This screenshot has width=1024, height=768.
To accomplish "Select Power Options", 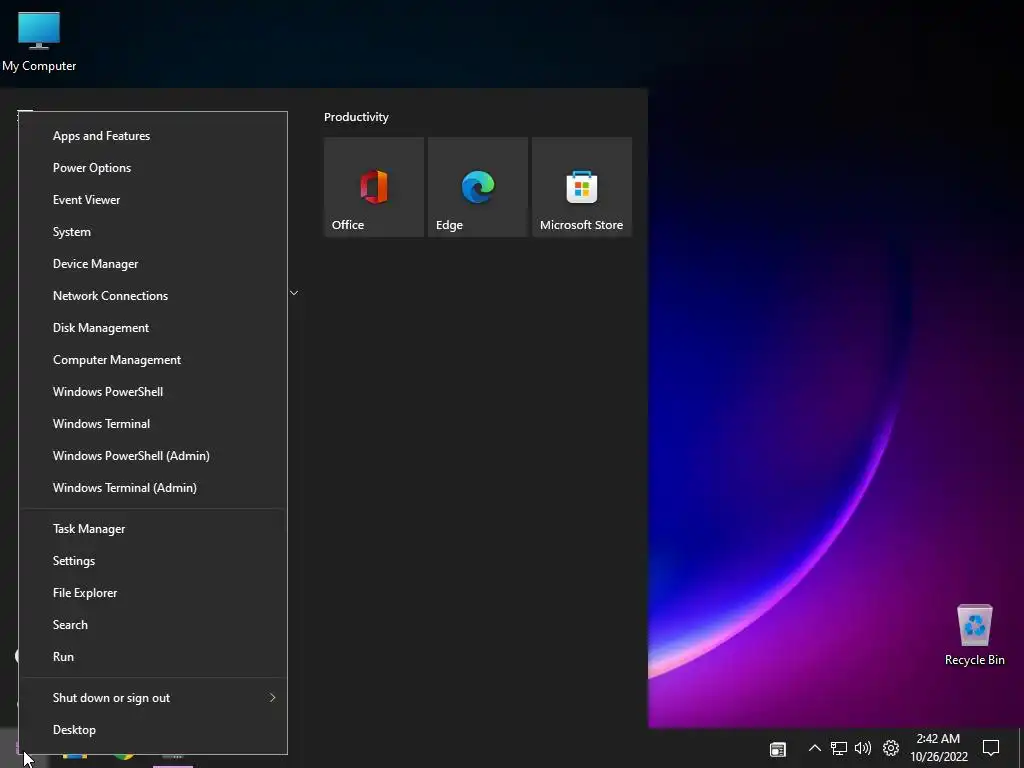I will (153, 168).
